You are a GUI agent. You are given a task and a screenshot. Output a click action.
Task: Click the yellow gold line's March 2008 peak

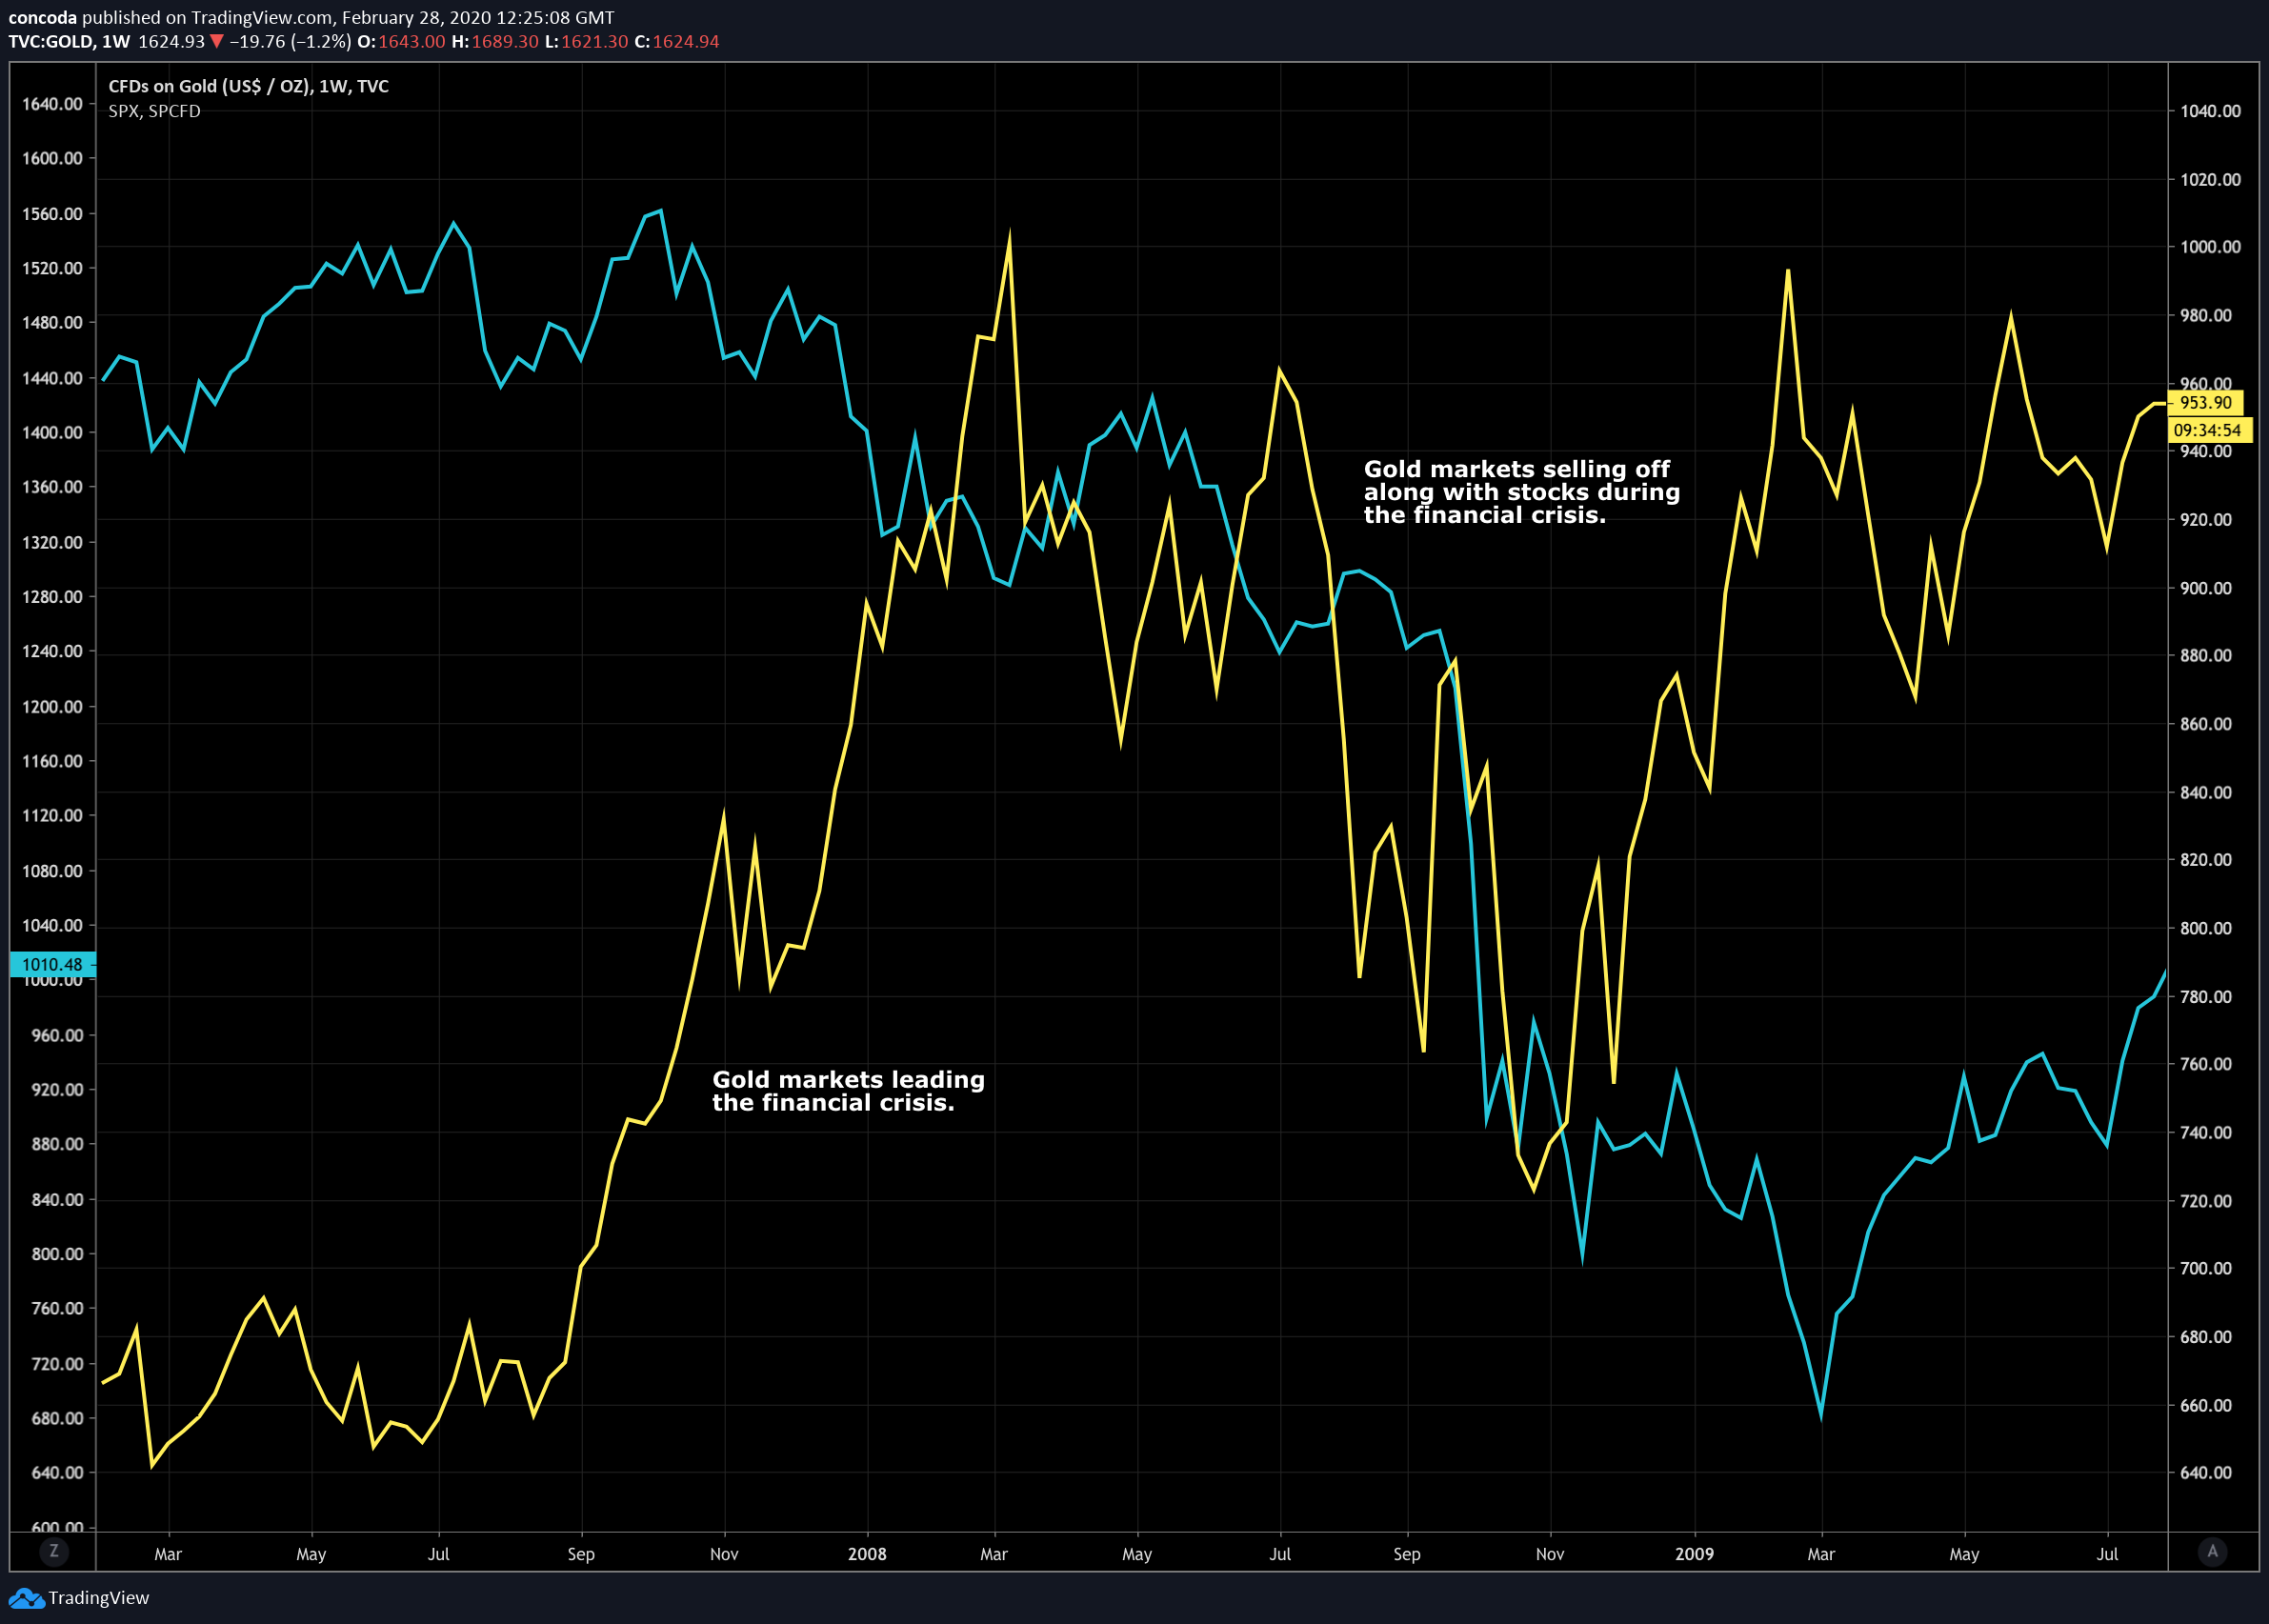point(1009,238)
